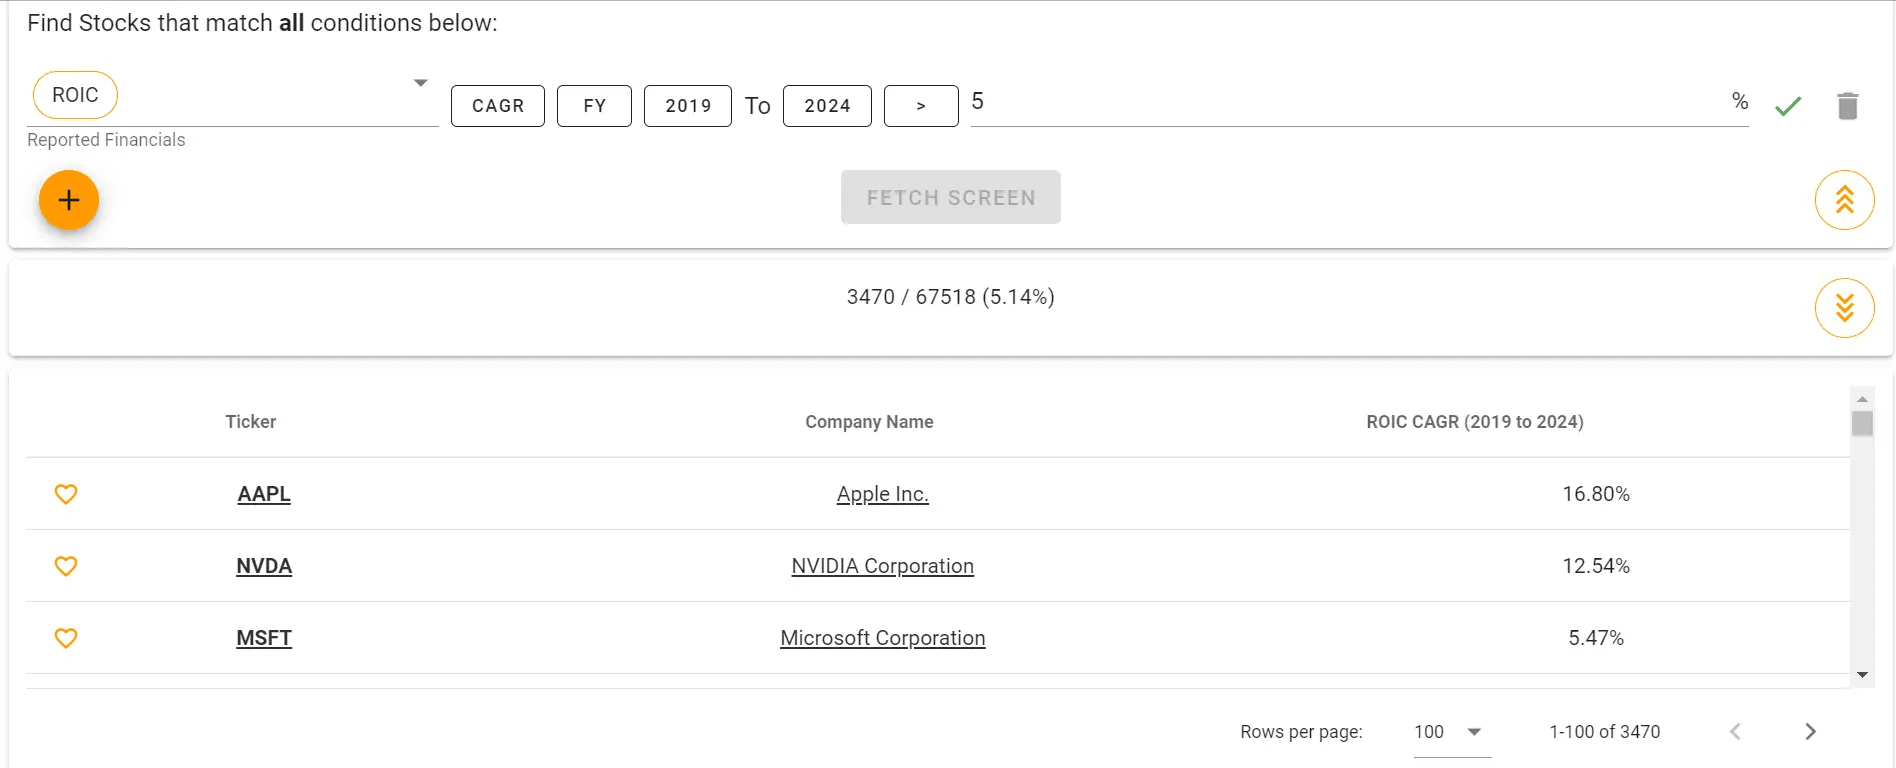Open the NVIDIA Corporation company link

882,566
